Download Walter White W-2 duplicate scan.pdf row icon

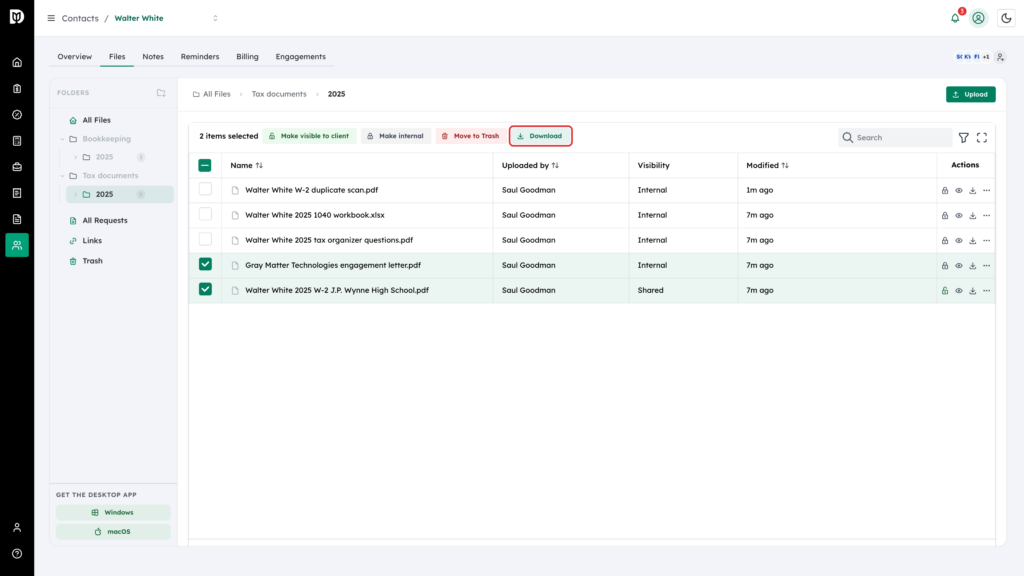click(x=972, y=191)
